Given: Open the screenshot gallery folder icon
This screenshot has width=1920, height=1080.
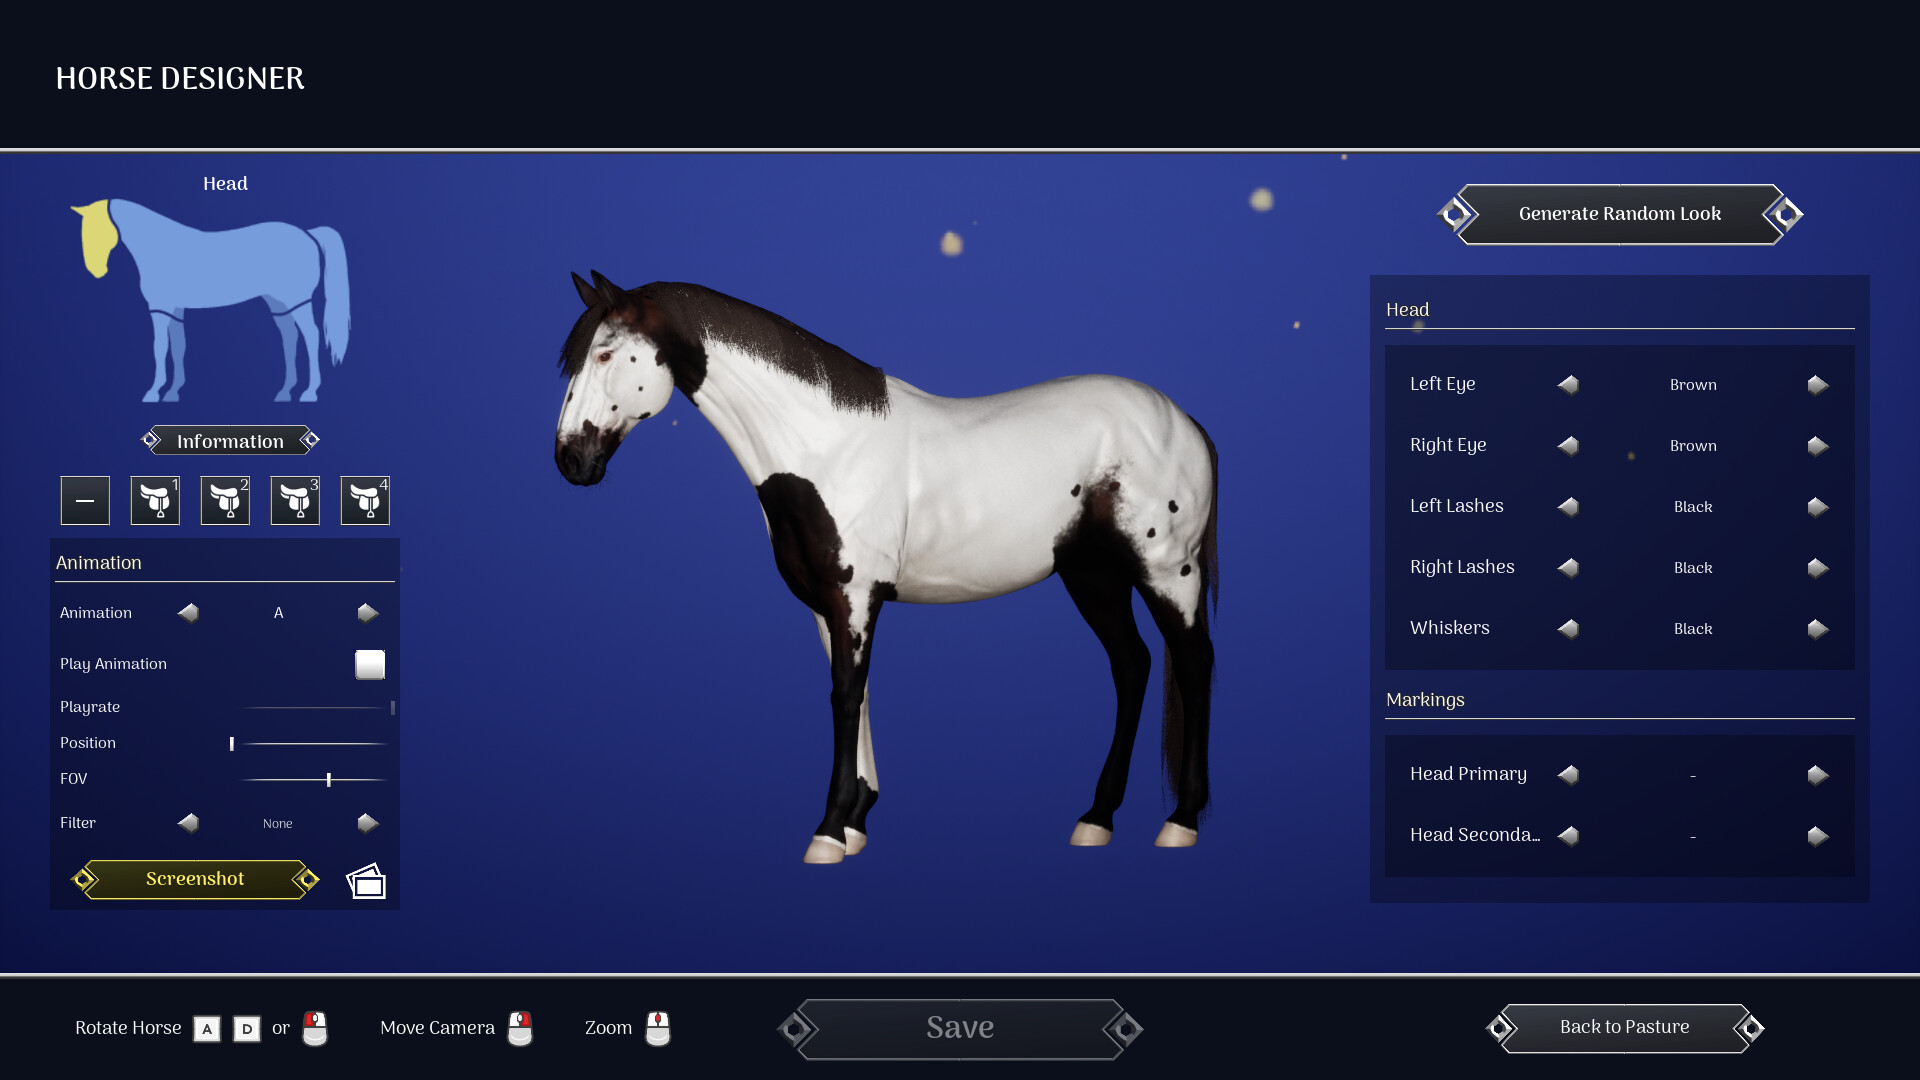Looking at the screenshot, I should (x=366, y=881).
